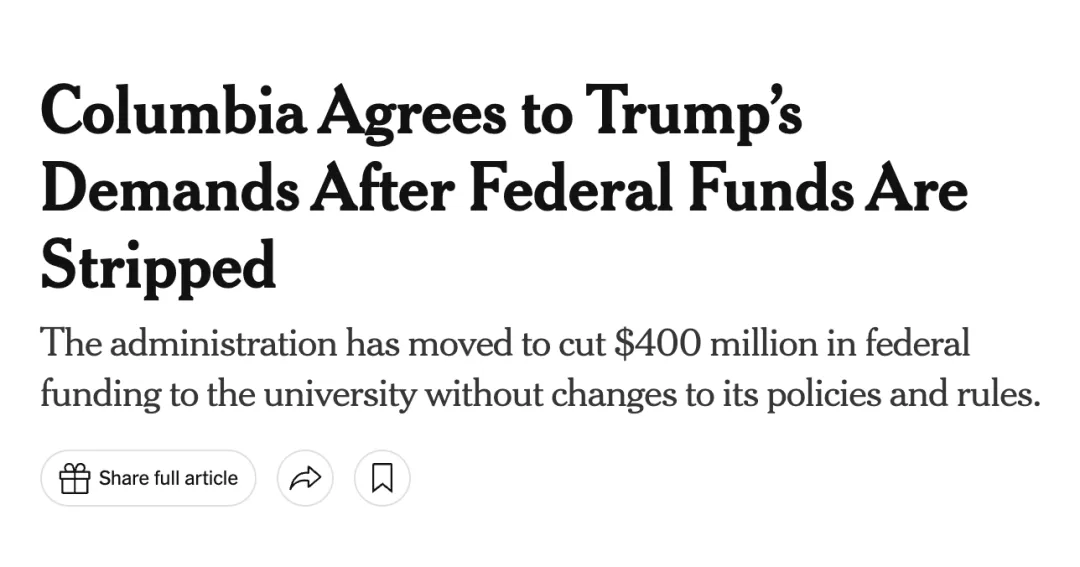This screenshot has height=567, width=1080.
Task: Click the word 'administration' in the summary
Action: (x=223, y=343)
